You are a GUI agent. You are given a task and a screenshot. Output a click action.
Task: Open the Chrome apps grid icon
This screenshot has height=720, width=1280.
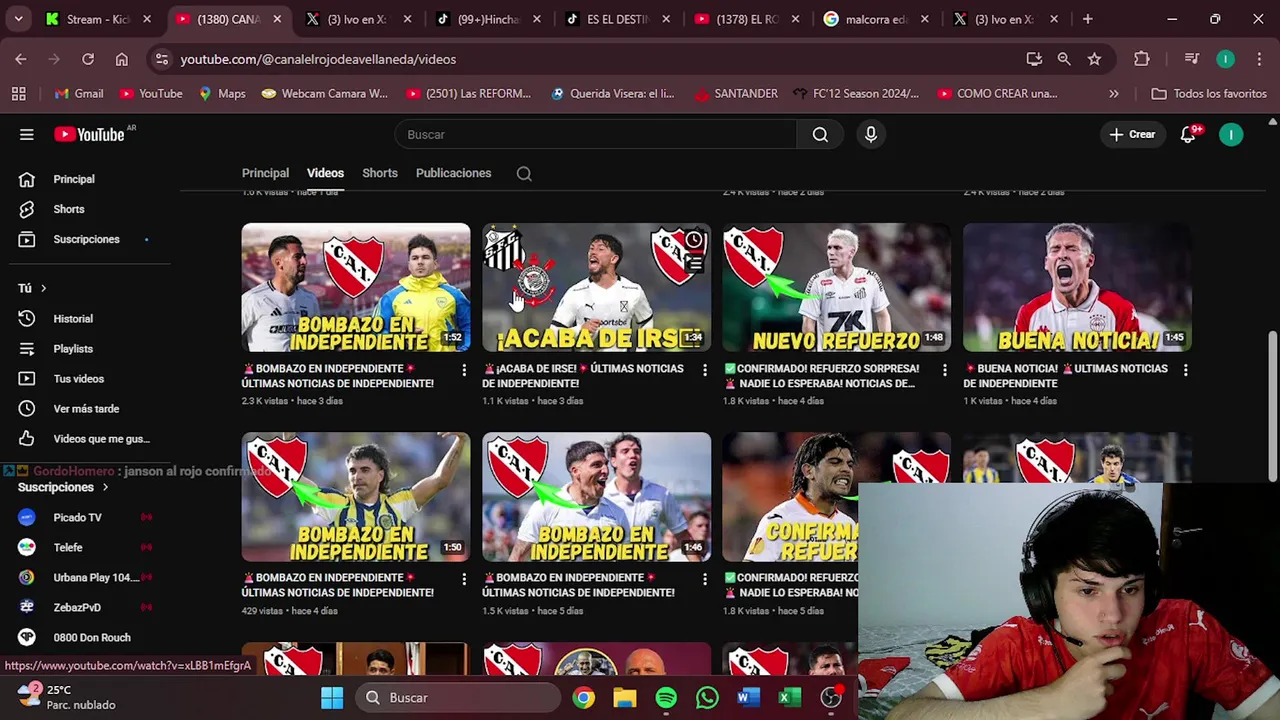click(18, 93)
